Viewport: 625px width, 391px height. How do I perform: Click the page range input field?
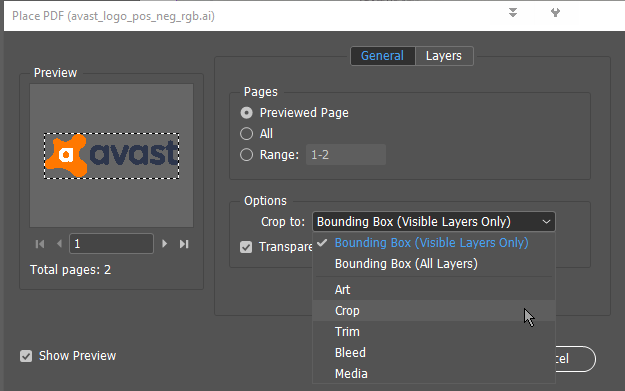346,155
